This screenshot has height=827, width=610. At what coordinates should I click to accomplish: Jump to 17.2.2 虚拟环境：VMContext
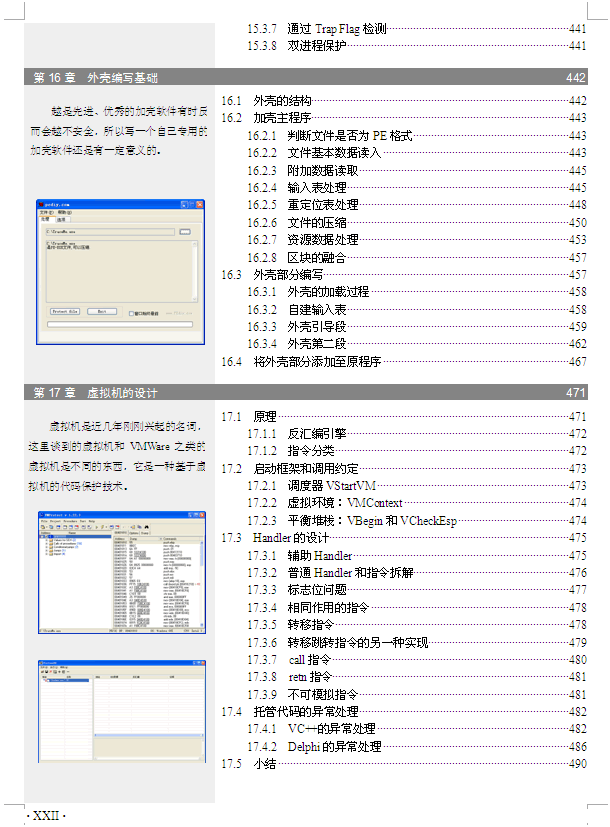pyautogui.click(x=417, y=503)
